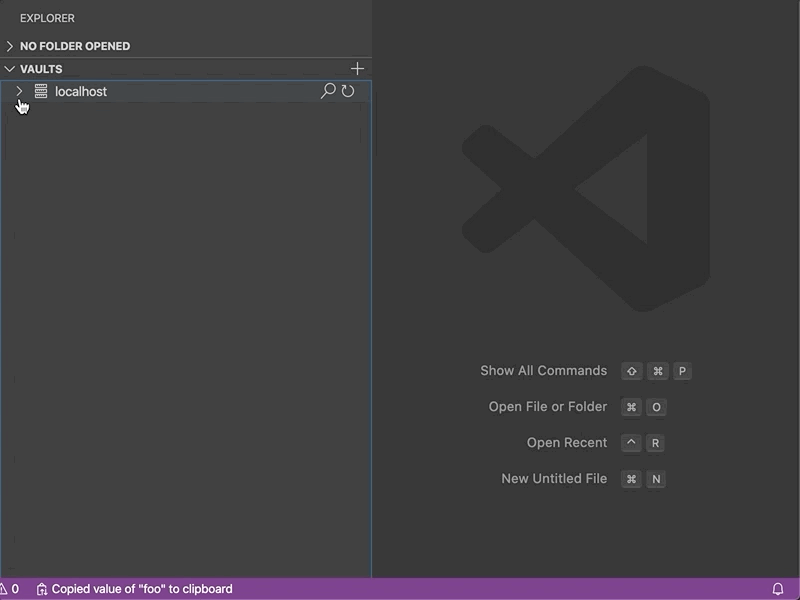
Task: Click the R key hint for Open Recent
Action: pyautogui.click(x=655, y=443)
